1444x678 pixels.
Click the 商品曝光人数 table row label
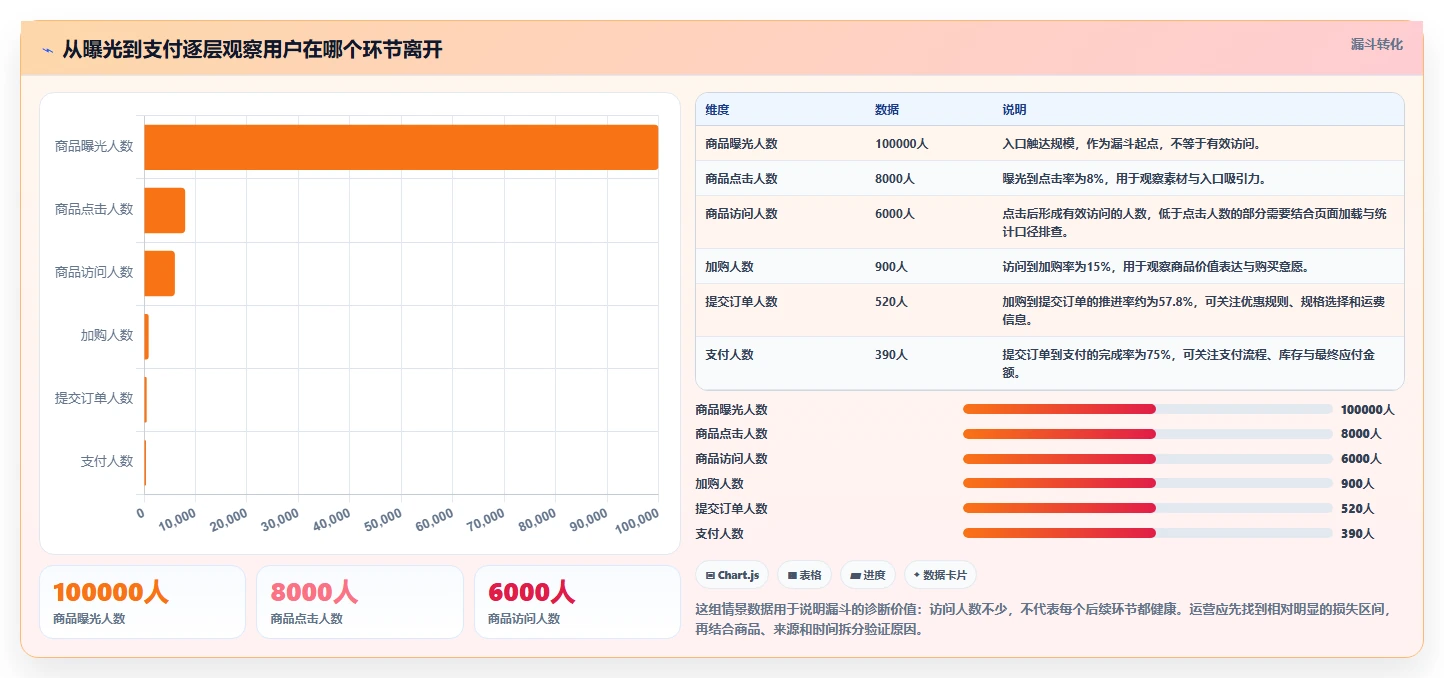coord(741,144)
